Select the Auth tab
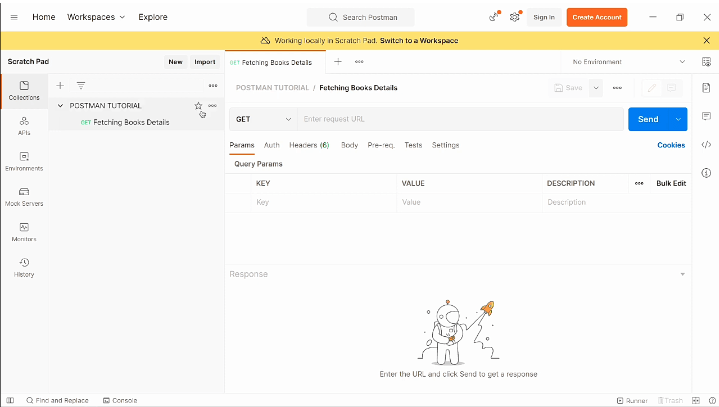 click(271, 145)
